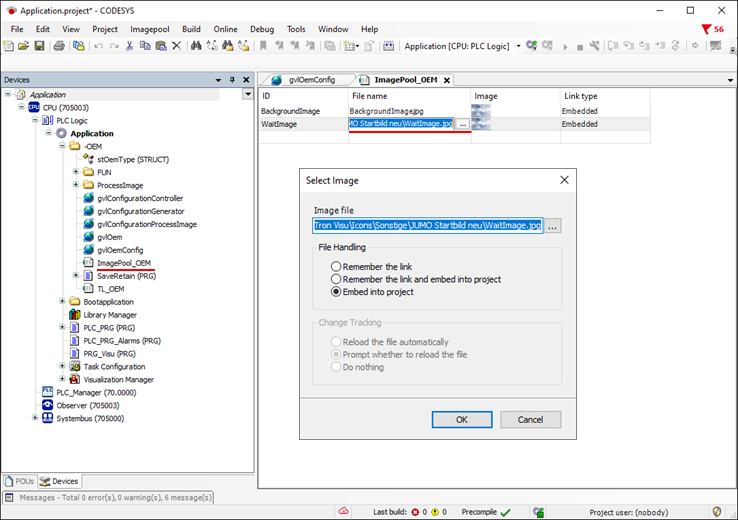Select the Embed into project radio button
This screenshot has height=520, width=738.
click(x=336, y=292)
